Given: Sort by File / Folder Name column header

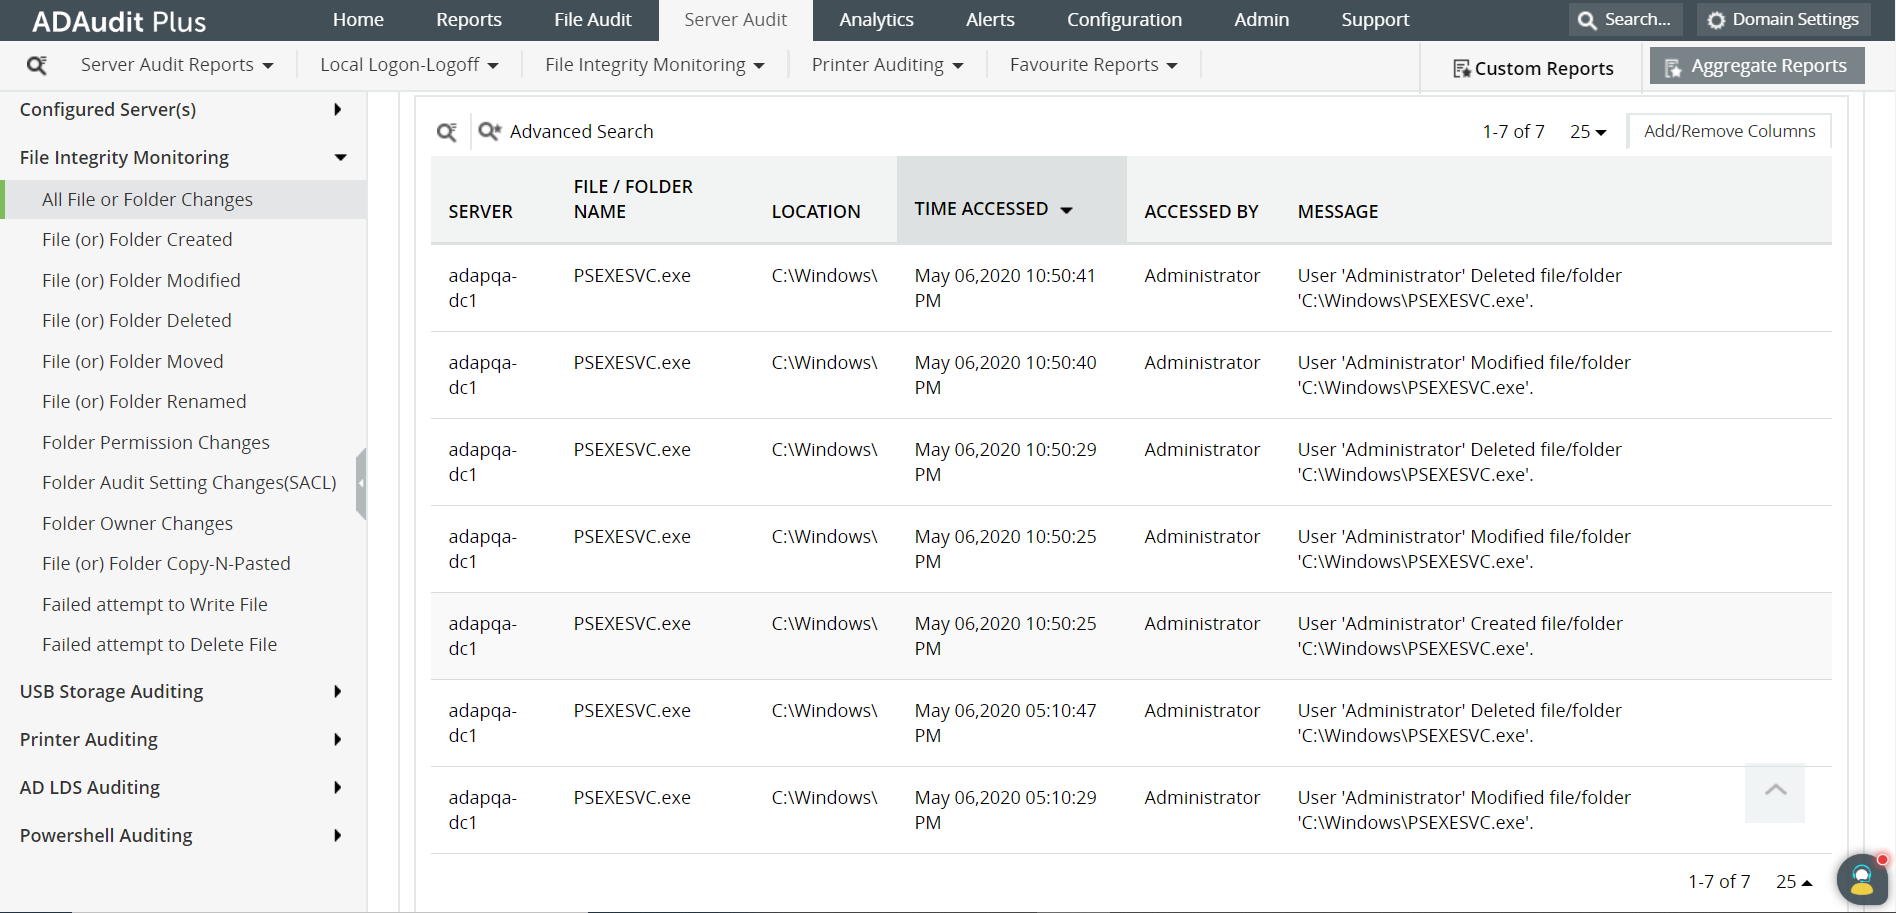Looking at the screenshot, I should (x=633, y=199).
